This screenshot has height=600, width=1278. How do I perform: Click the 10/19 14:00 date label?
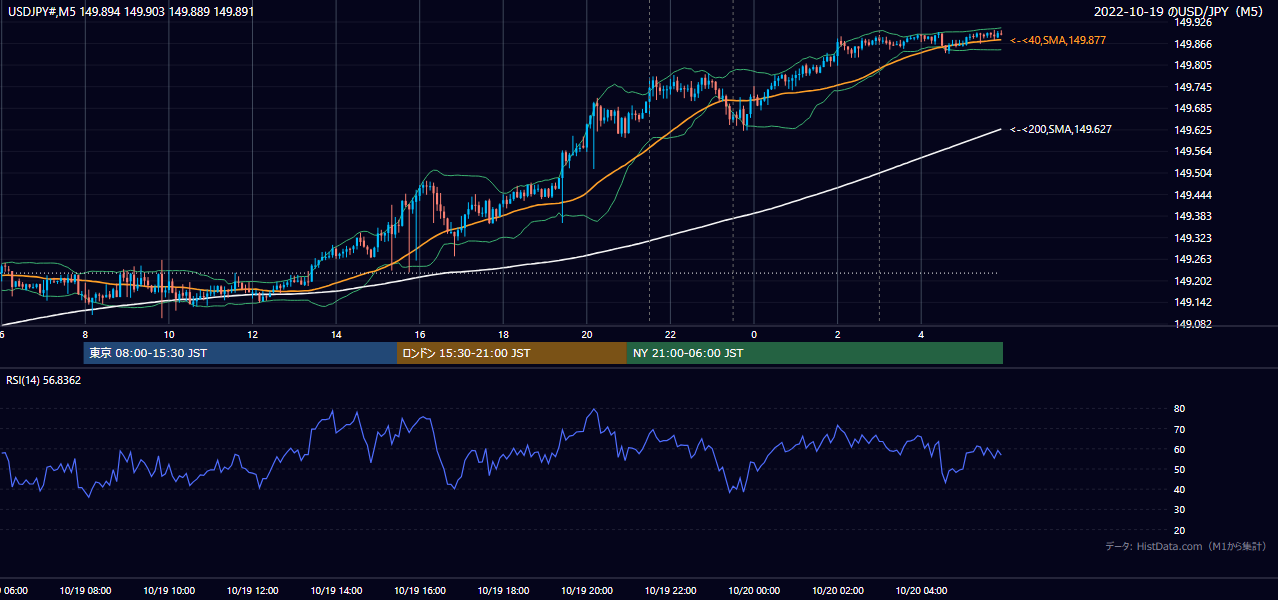336,591
